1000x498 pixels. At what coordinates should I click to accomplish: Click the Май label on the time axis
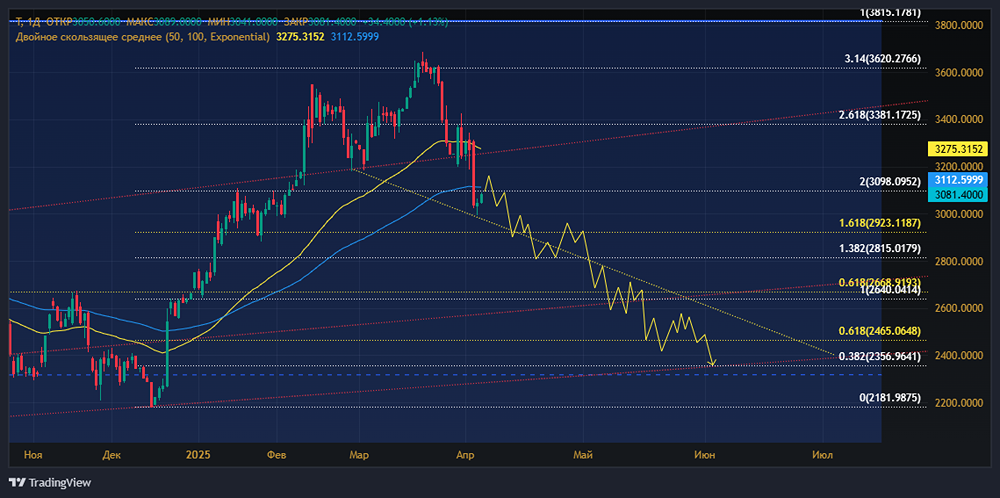coord(583,455)
